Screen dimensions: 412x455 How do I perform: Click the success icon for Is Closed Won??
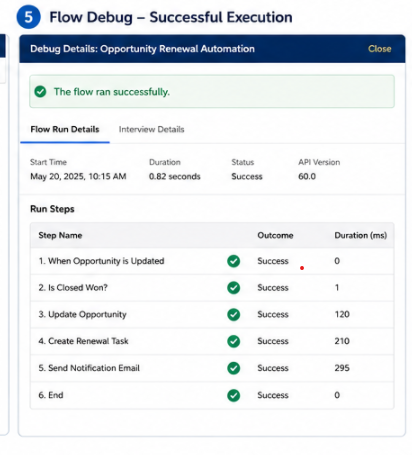pyautogui.click(x=233, y=288)
